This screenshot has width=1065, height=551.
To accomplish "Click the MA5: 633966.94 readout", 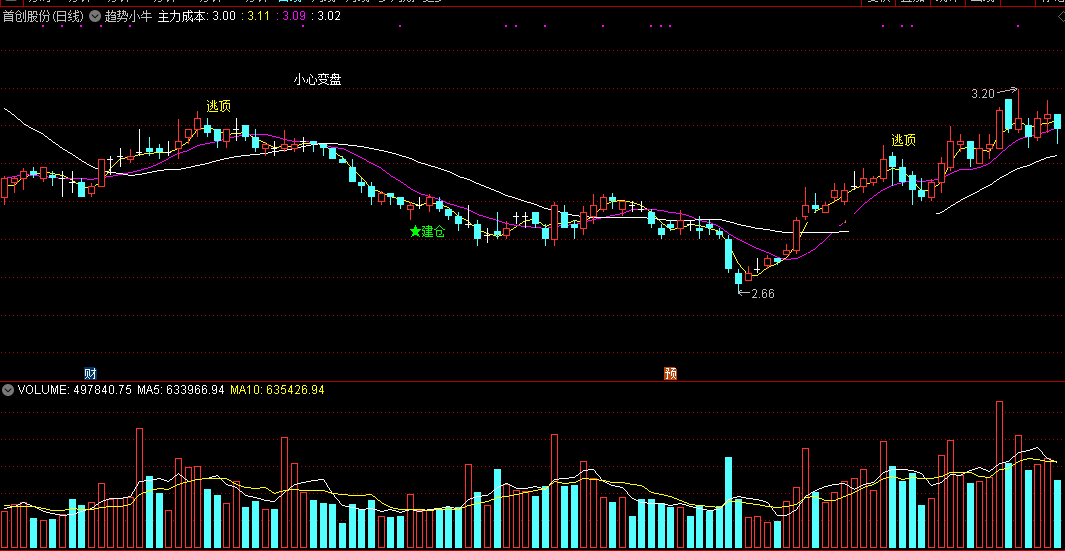I will point(181,390).
